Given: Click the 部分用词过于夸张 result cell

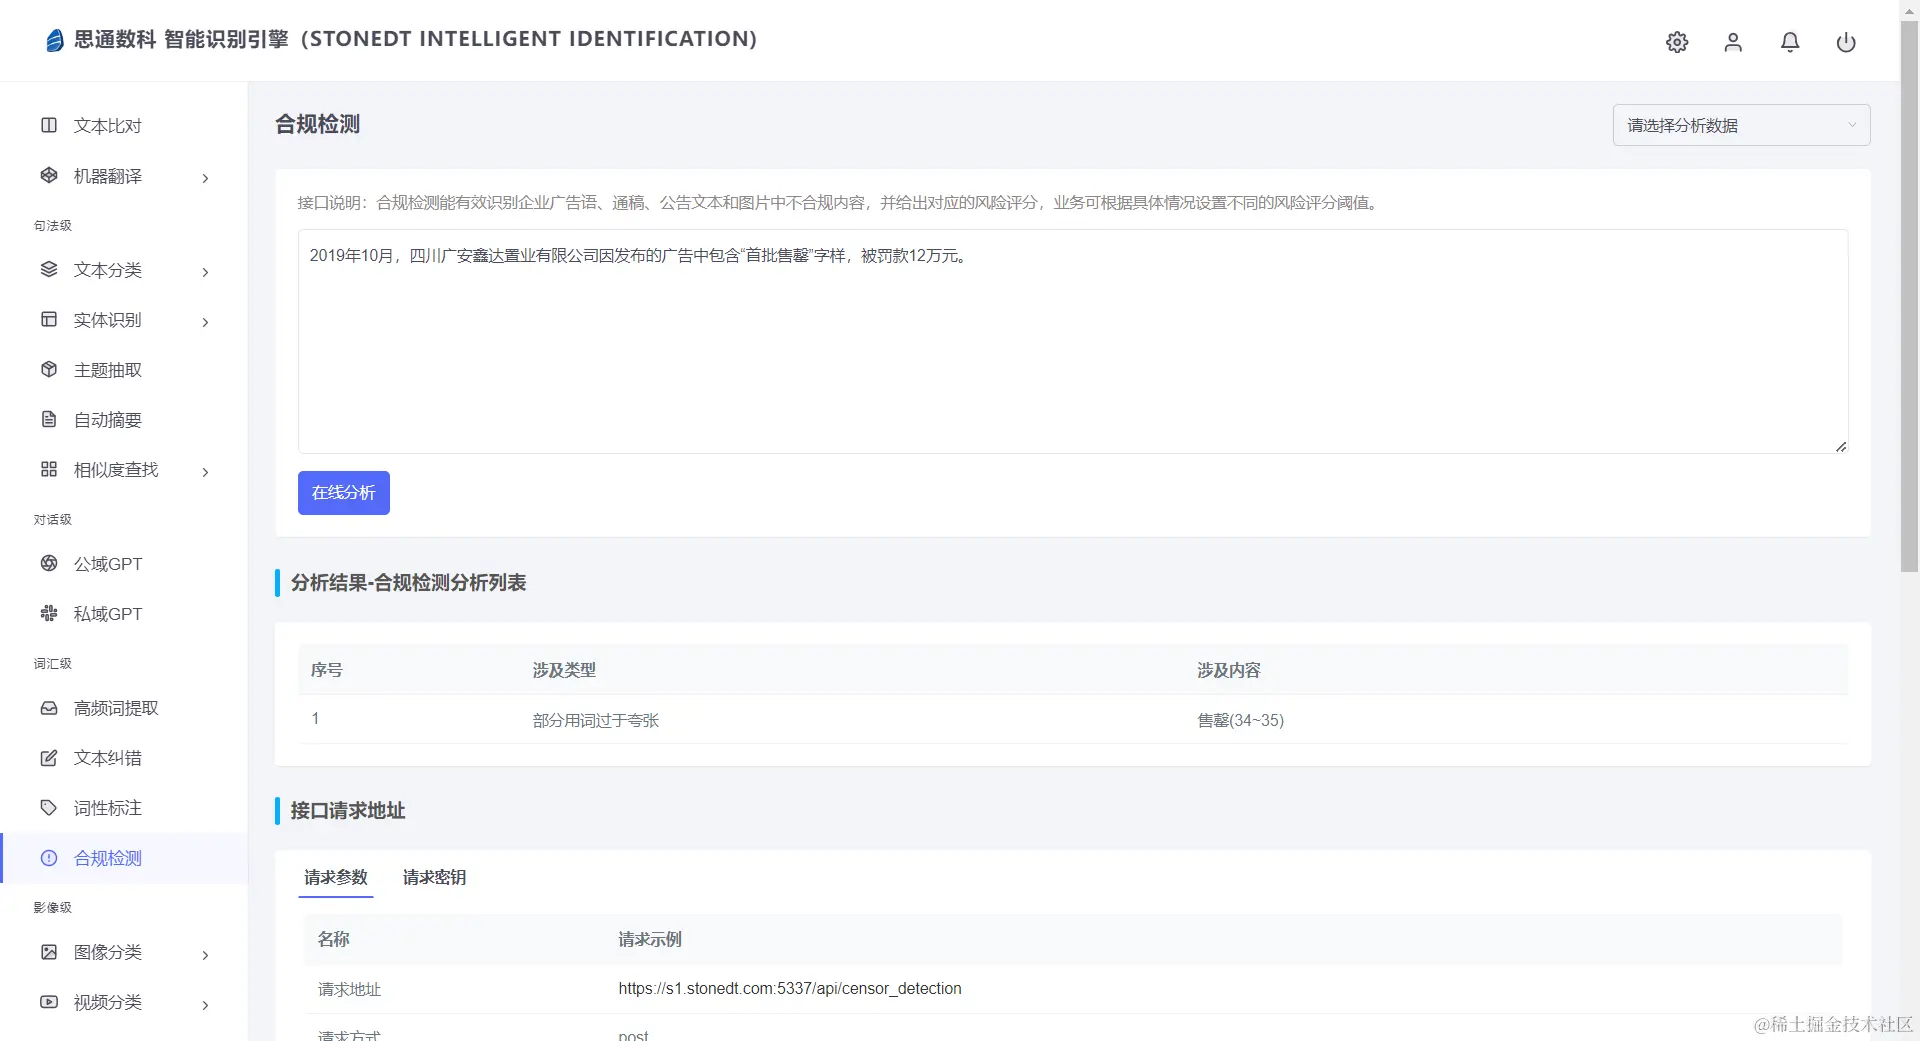Looking at the screenshot, I should pyautogui.click(x=596, y=720).
